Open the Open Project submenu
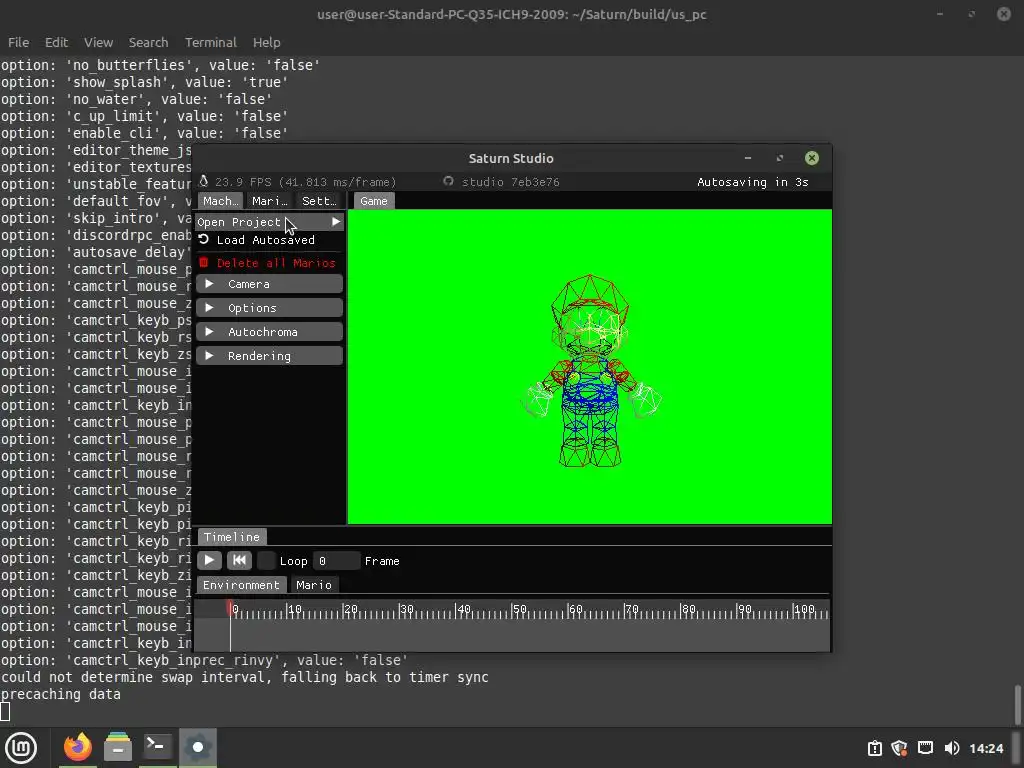The image size is (1024, 768). [x=269, y=222]
